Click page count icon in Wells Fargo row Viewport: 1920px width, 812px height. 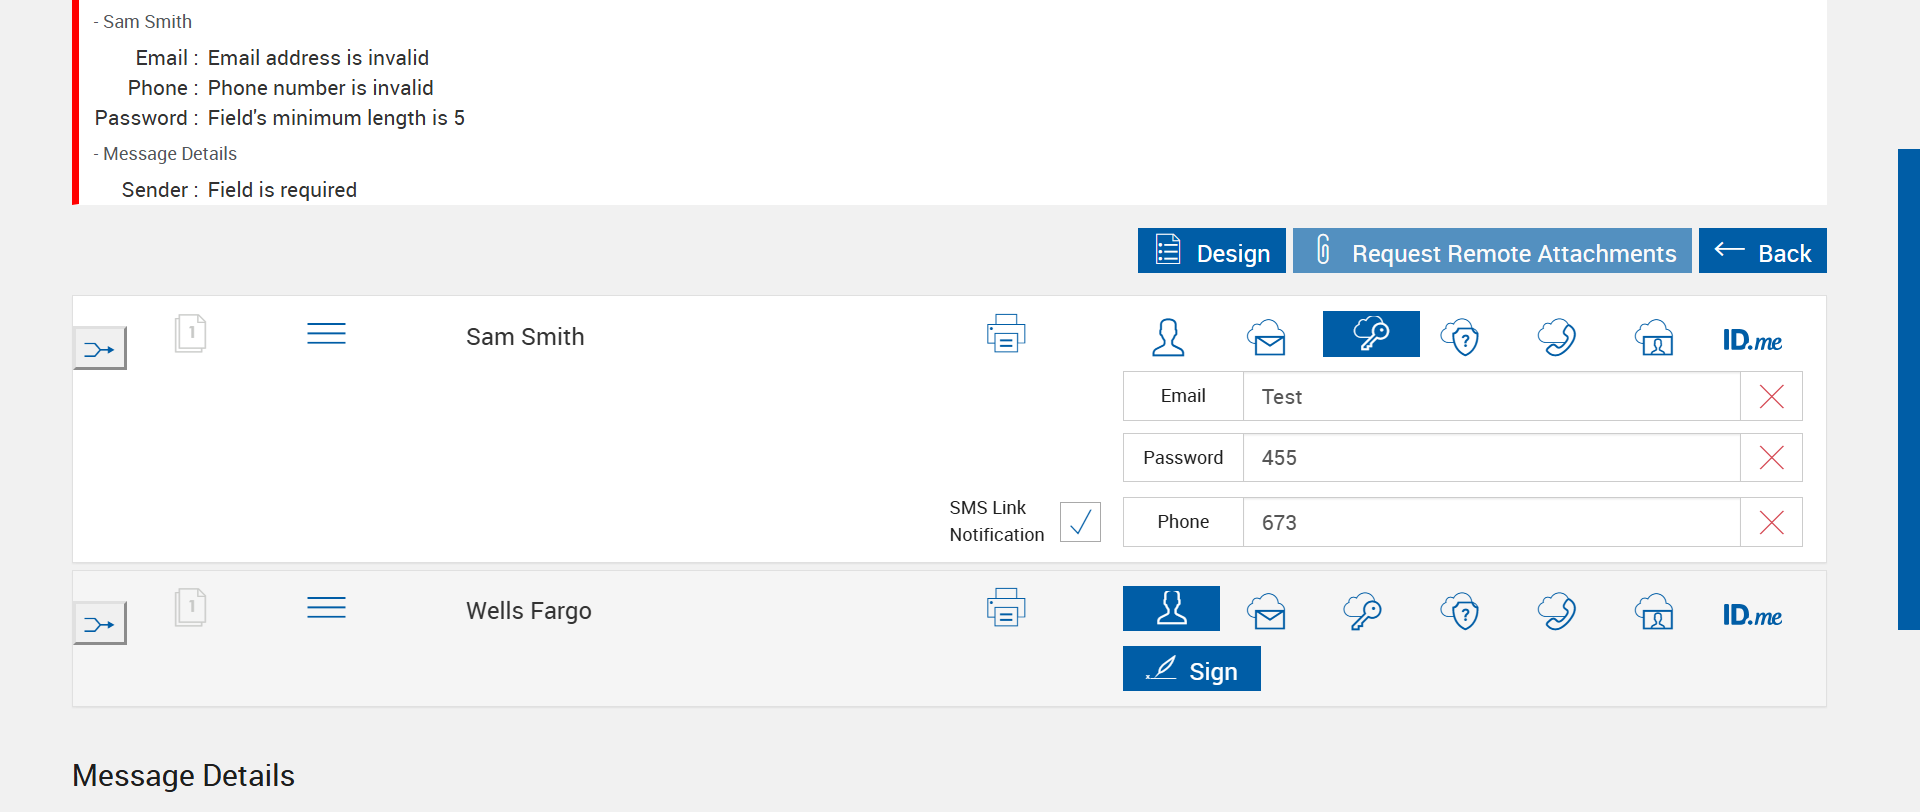click(x=190, y=607)
